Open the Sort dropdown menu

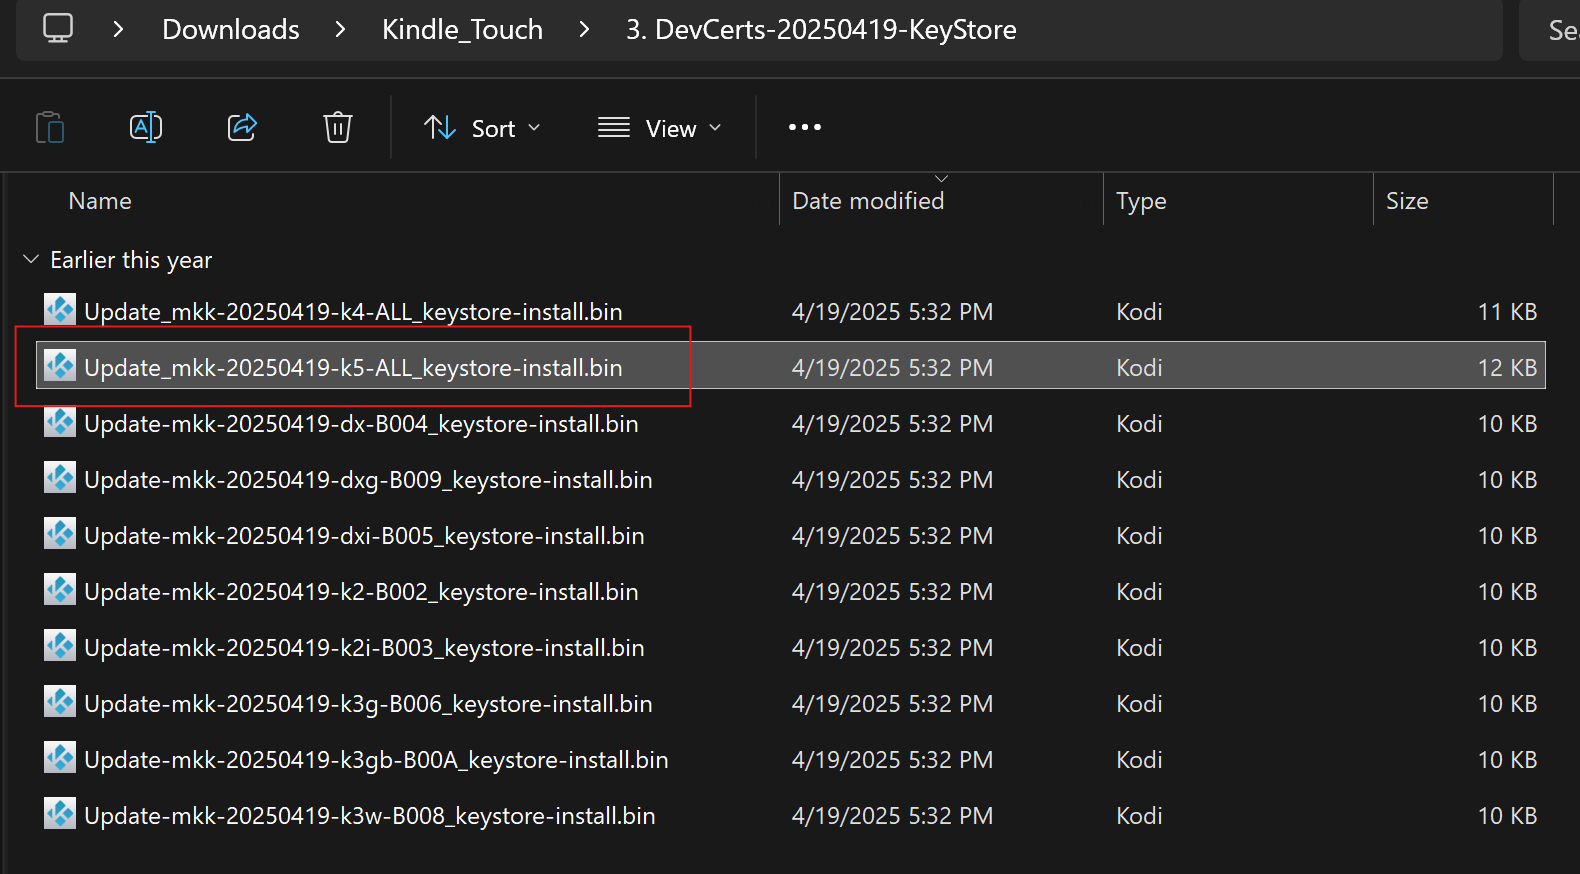click(x=483, y=128)
